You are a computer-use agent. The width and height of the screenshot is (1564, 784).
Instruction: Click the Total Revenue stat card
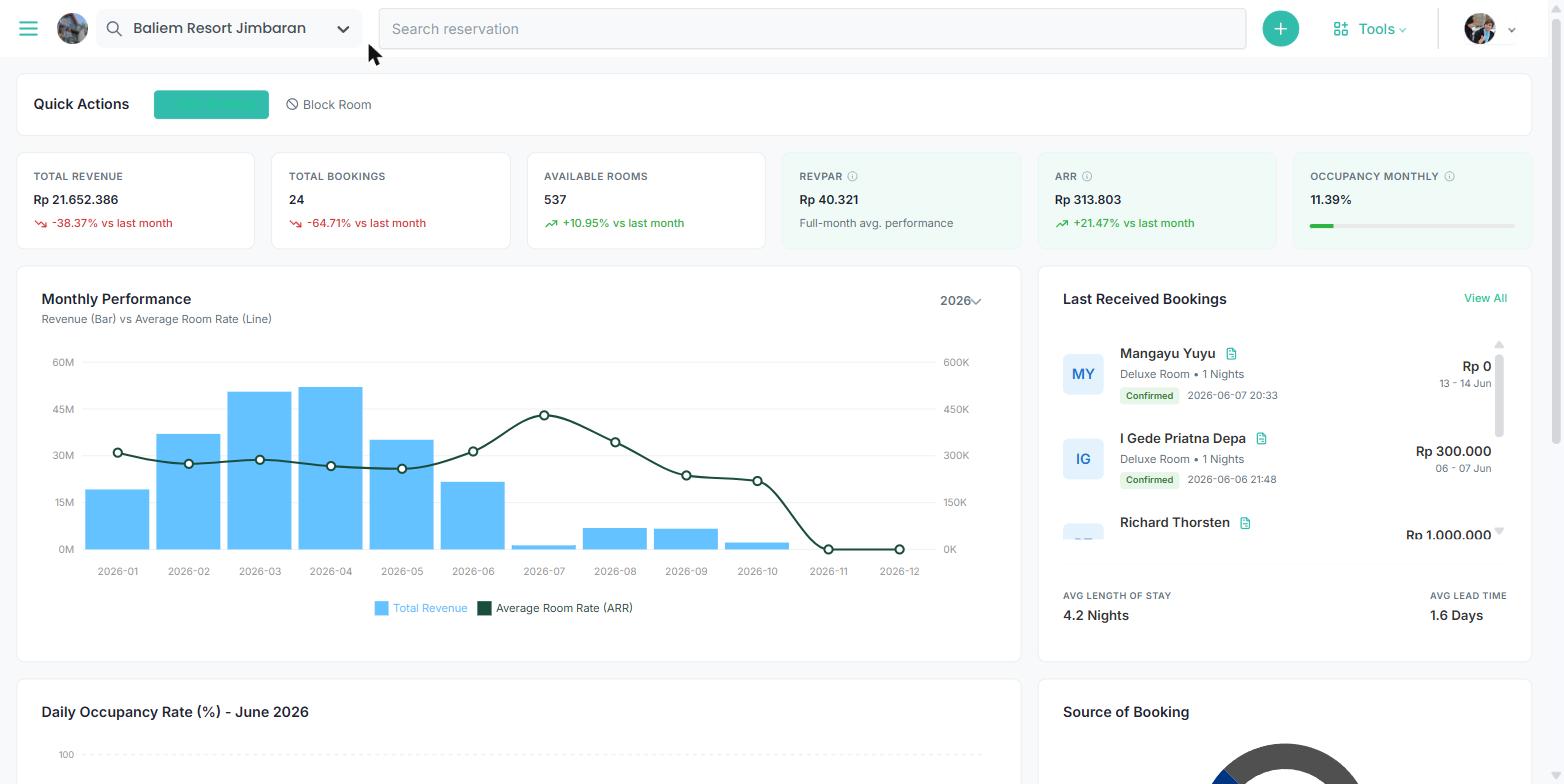point(135,200)
